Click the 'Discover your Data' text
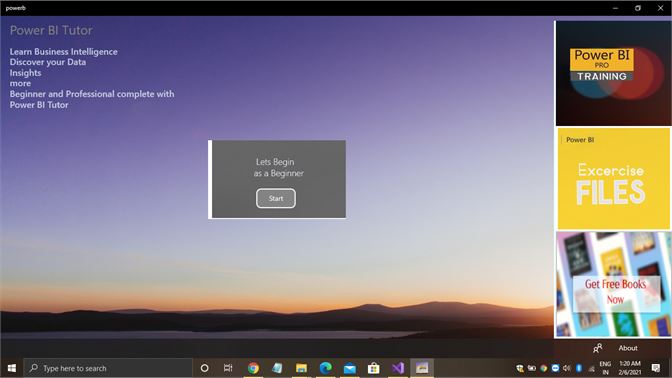Viewport: 672px width, 378px height. [48, 62]
